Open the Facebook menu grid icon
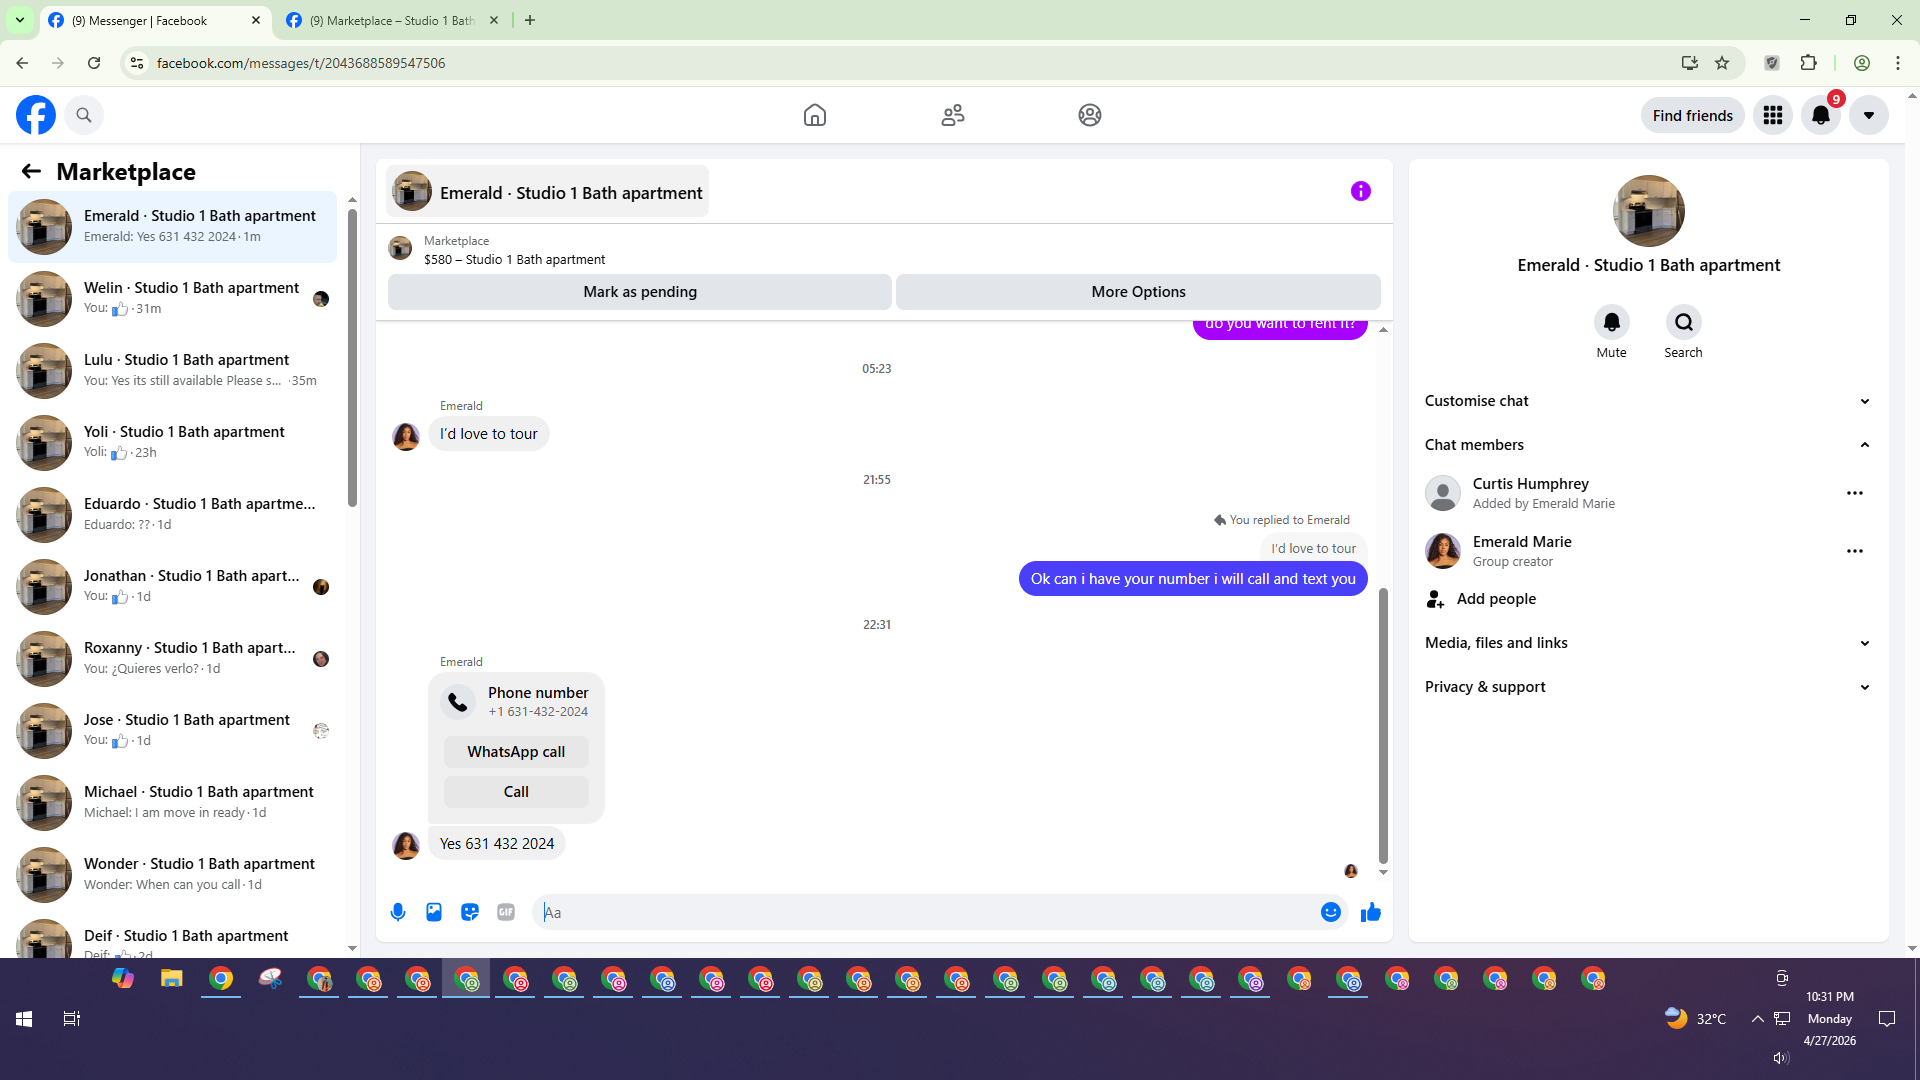The height and width of the screenshot is (1080, 1920). point(1773,115)
